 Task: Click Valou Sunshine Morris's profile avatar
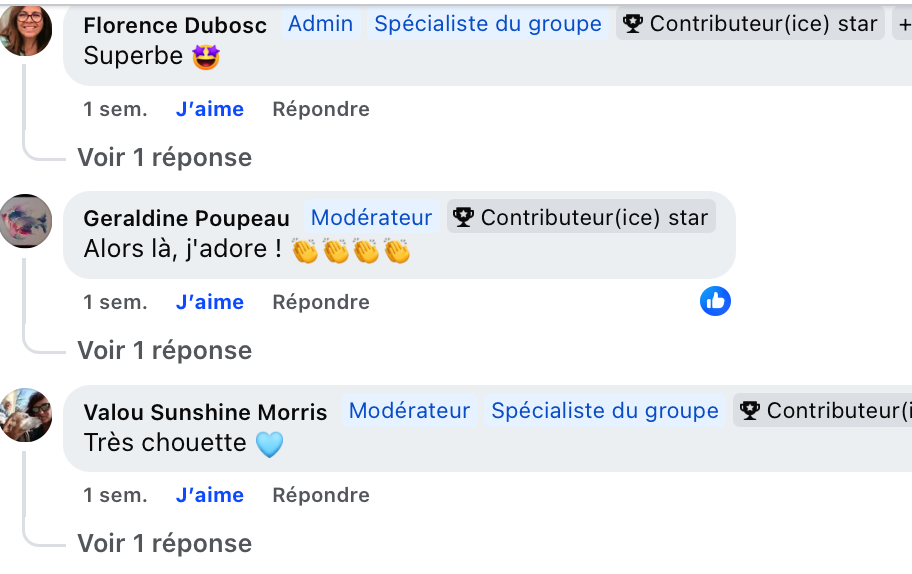click(26, 414)
